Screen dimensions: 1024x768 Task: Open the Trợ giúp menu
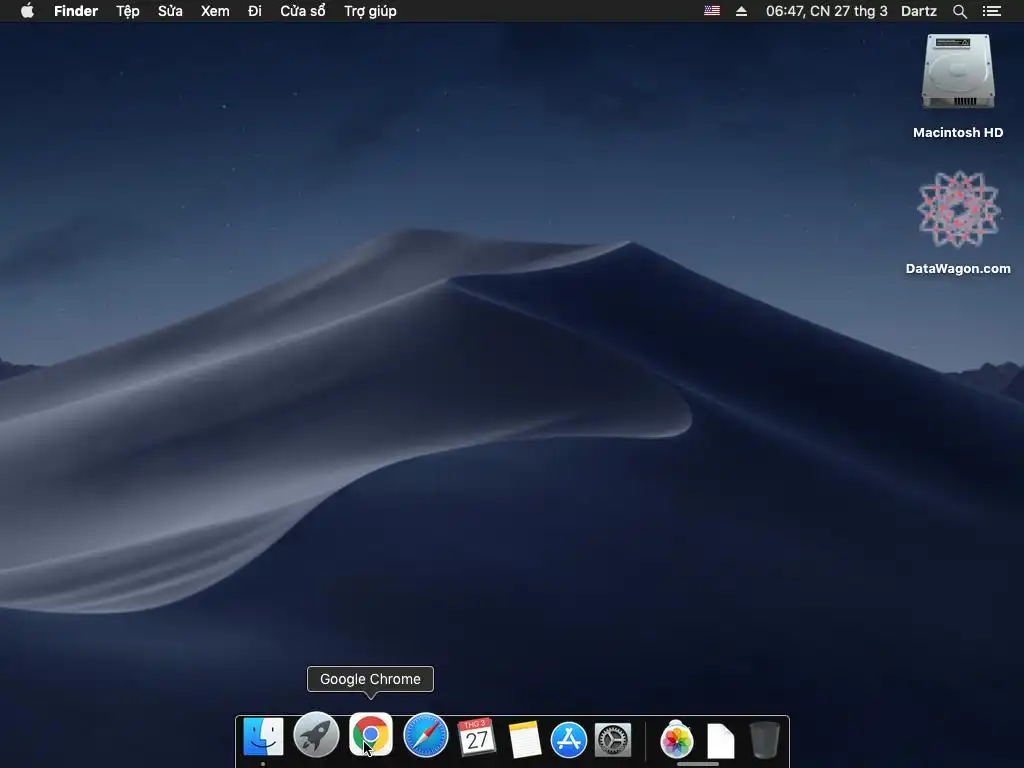(x=370, y=11)
